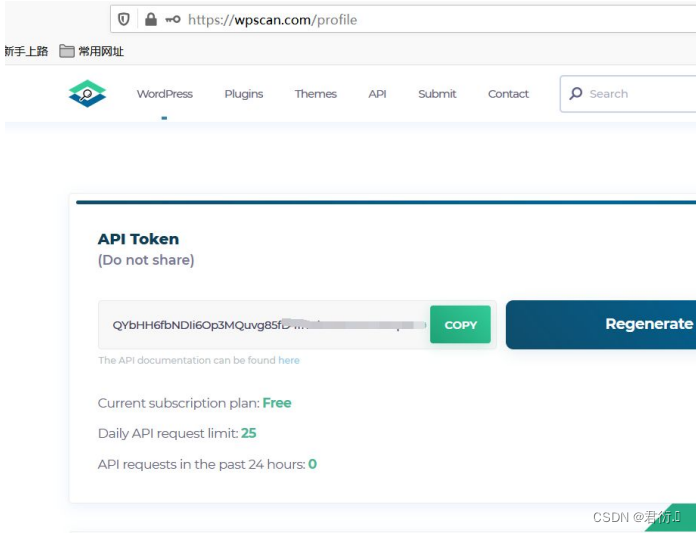Click the 新手上路 bookmark
Viewport: 696px width, 533px height.
coord(26,51)
